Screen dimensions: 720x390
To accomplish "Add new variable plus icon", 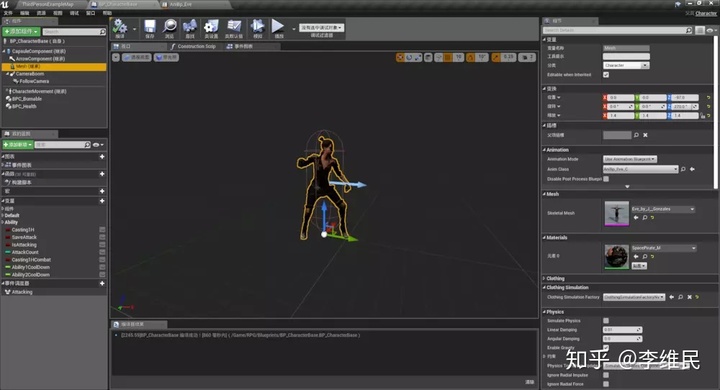I will coord(102,201).
